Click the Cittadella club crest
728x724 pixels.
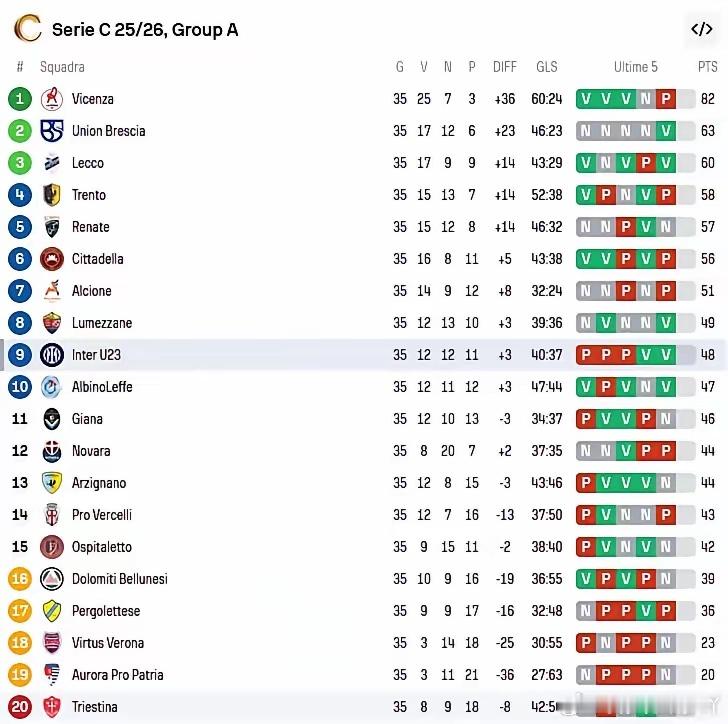52,259
